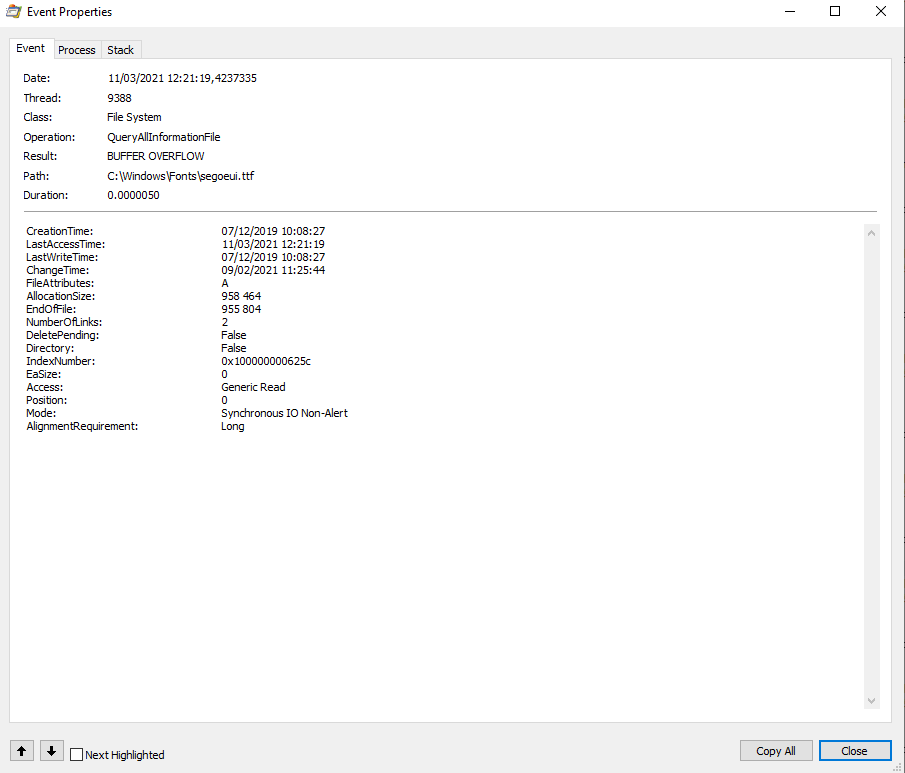Select the EndOfFile value 955 804
Viewport: 905px width, 773px height.
pyautogui.click(x=241, y=309)
